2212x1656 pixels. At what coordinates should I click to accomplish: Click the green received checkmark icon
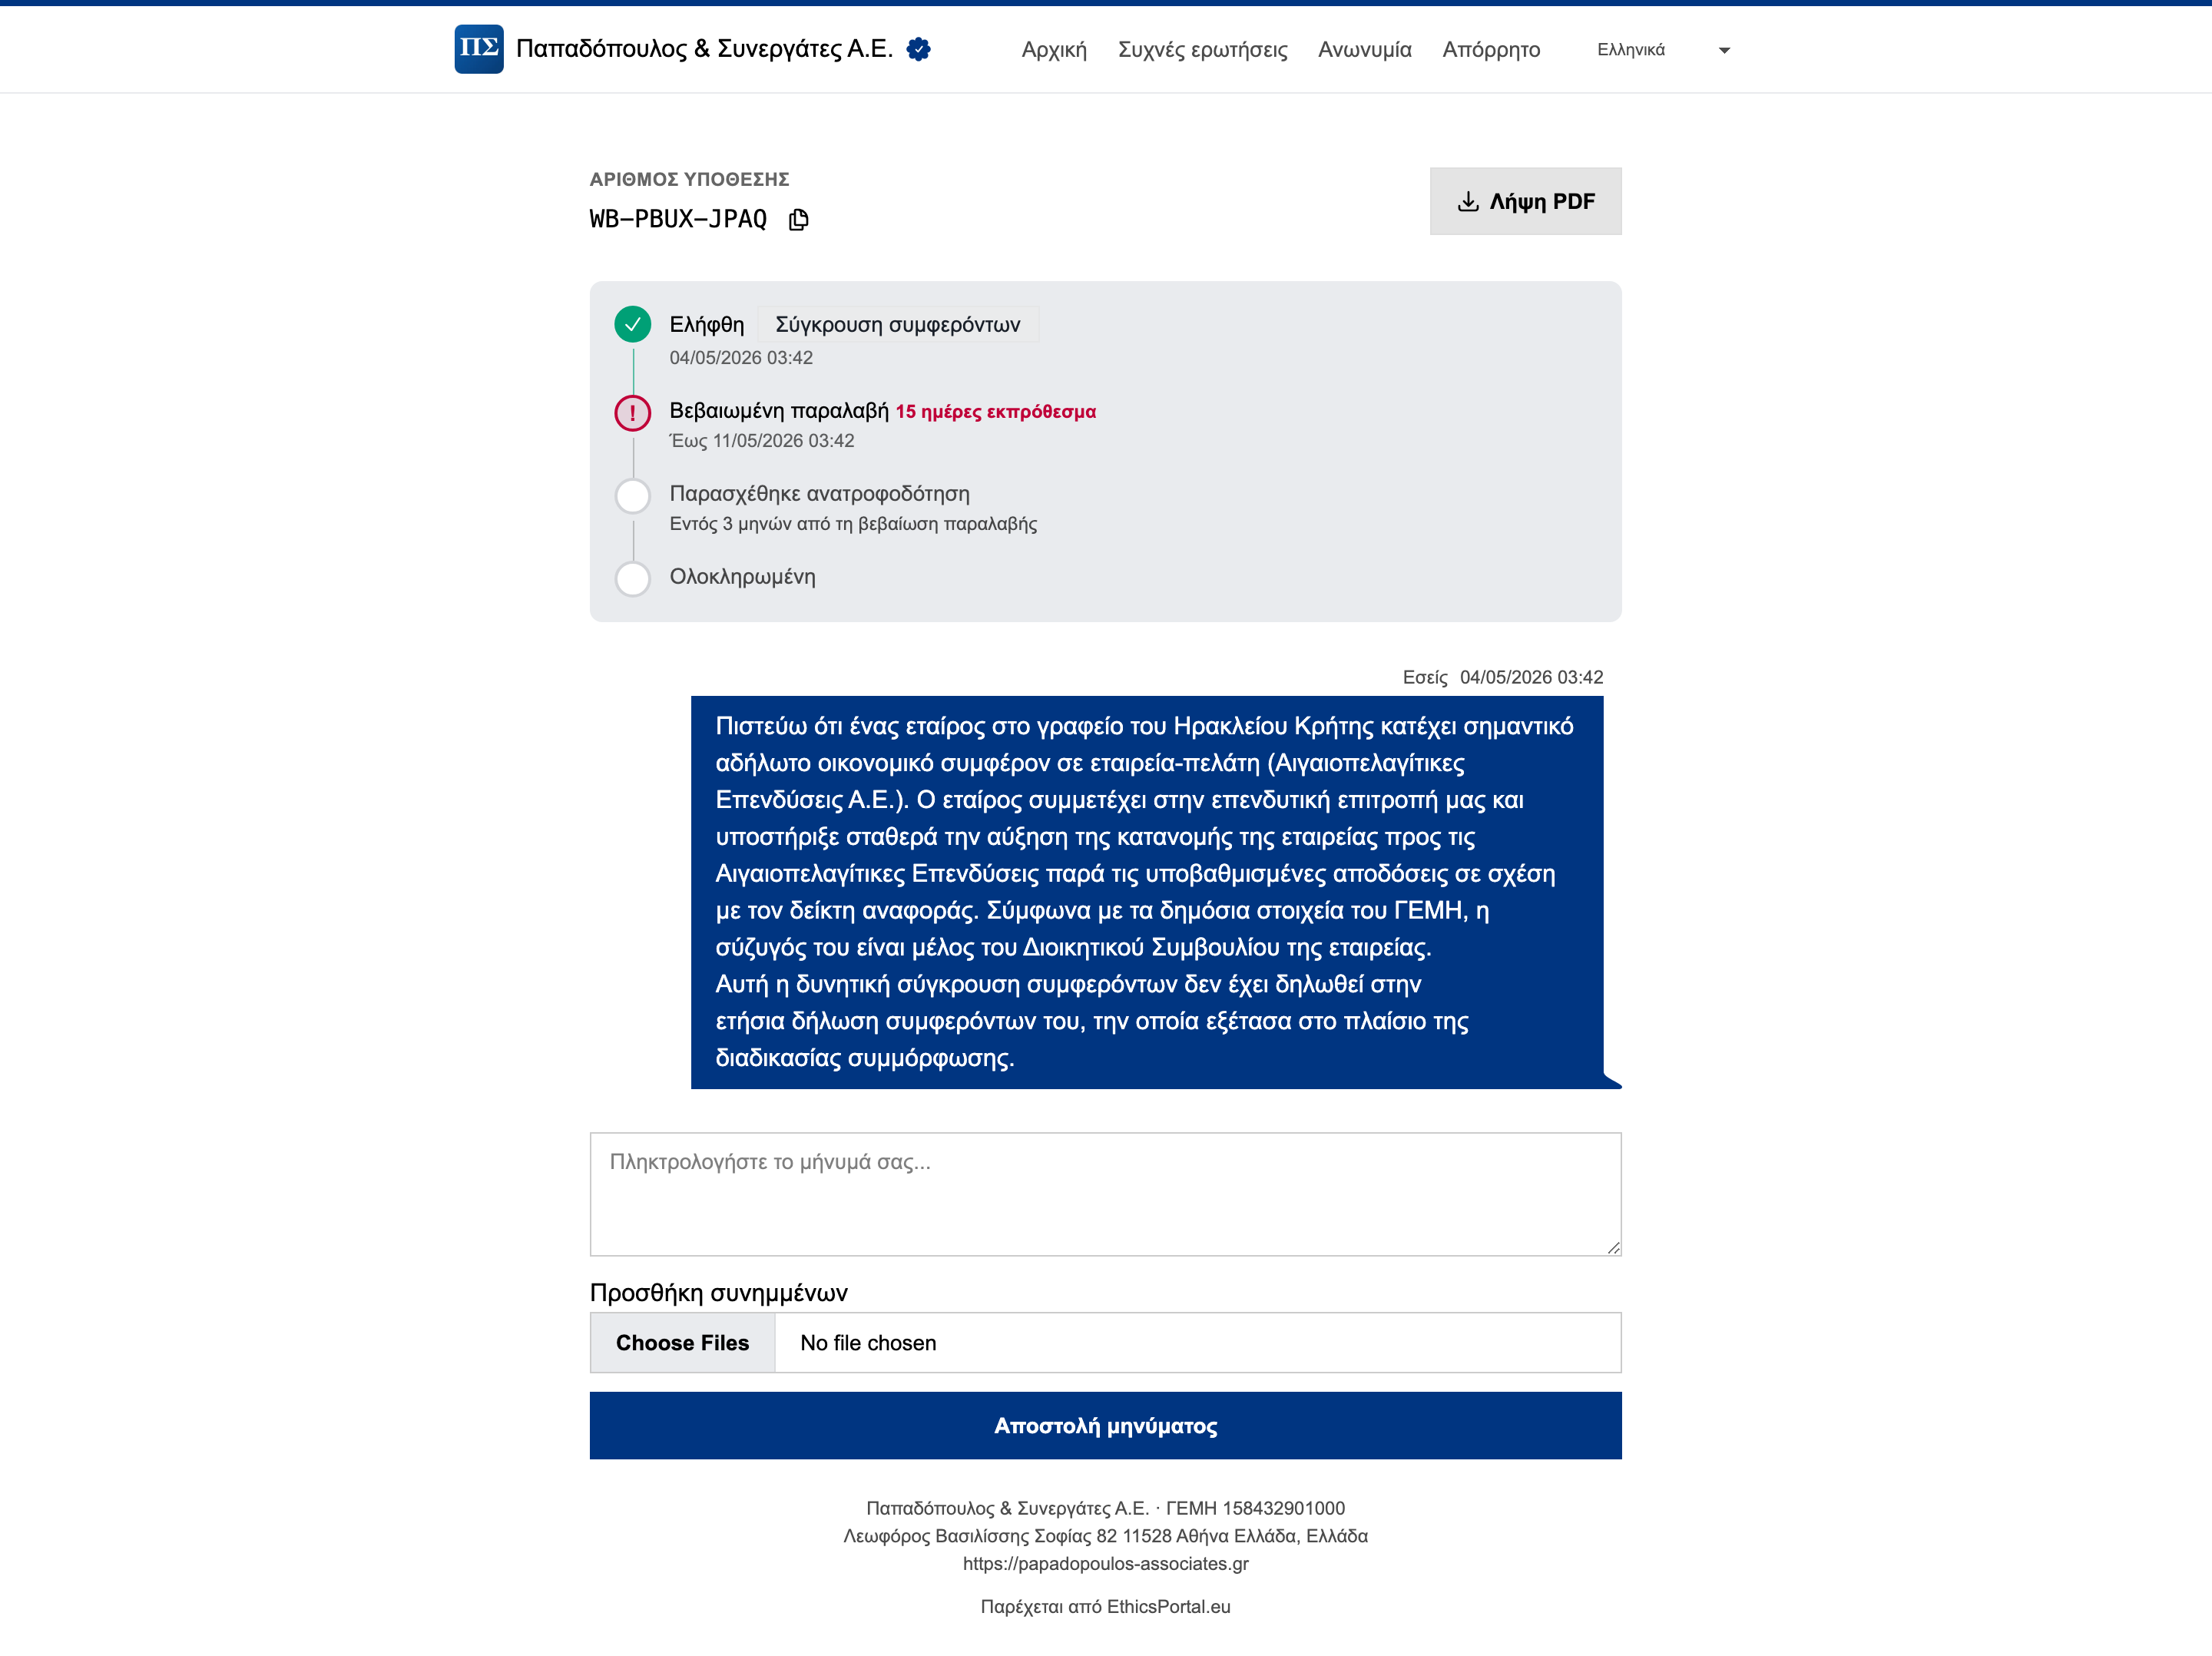click(632, 324)
